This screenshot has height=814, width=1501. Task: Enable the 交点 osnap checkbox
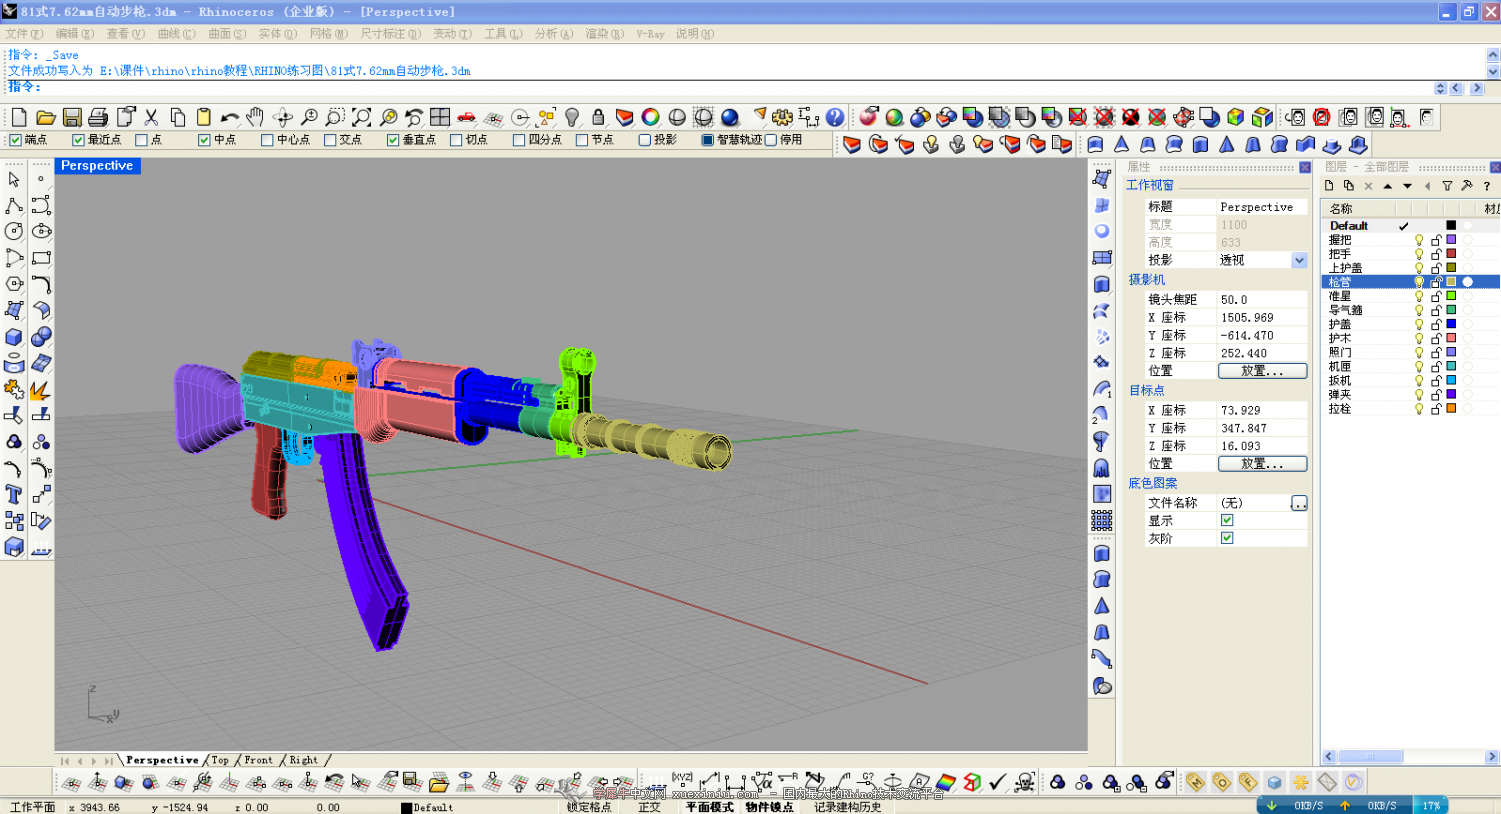(330, 140)
